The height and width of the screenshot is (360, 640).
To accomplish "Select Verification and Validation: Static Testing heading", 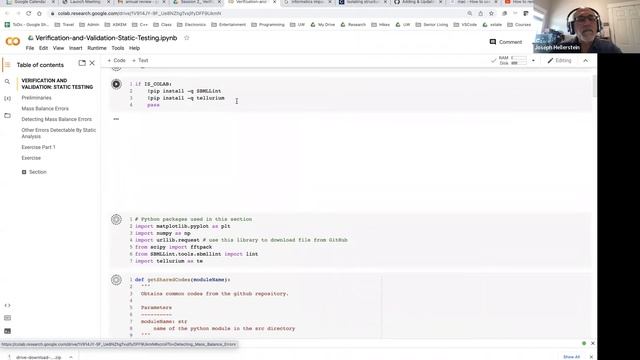I will 57,84.
